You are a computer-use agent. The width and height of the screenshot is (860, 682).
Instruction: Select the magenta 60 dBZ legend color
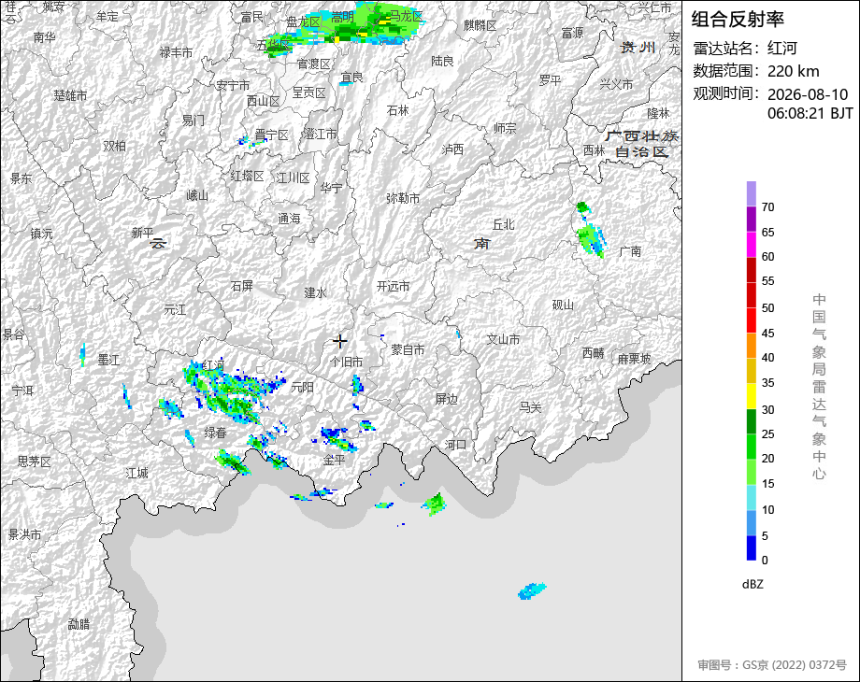point(751,244)
